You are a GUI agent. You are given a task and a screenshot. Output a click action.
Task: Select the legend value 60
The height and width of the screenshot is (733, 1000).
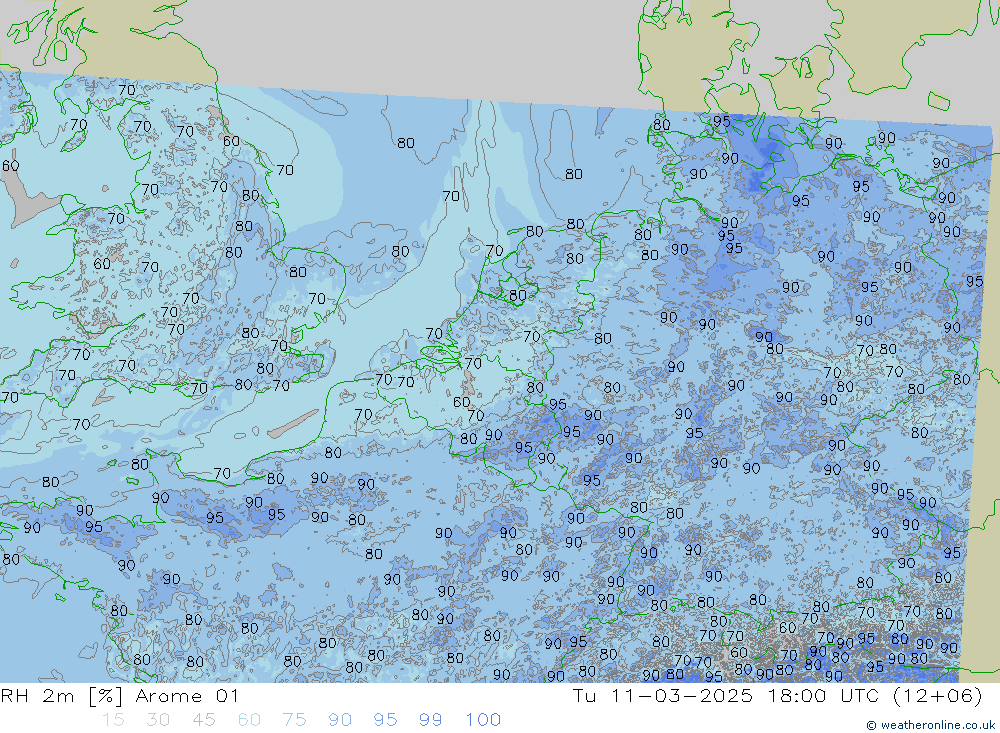click(249, 720)
